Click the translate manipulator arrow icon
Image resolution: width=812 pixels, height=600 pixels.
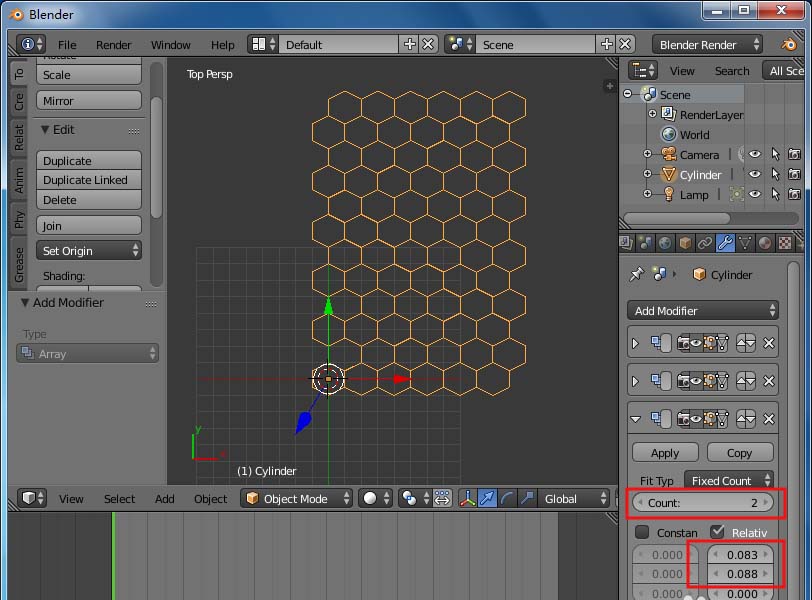point(487,498)
